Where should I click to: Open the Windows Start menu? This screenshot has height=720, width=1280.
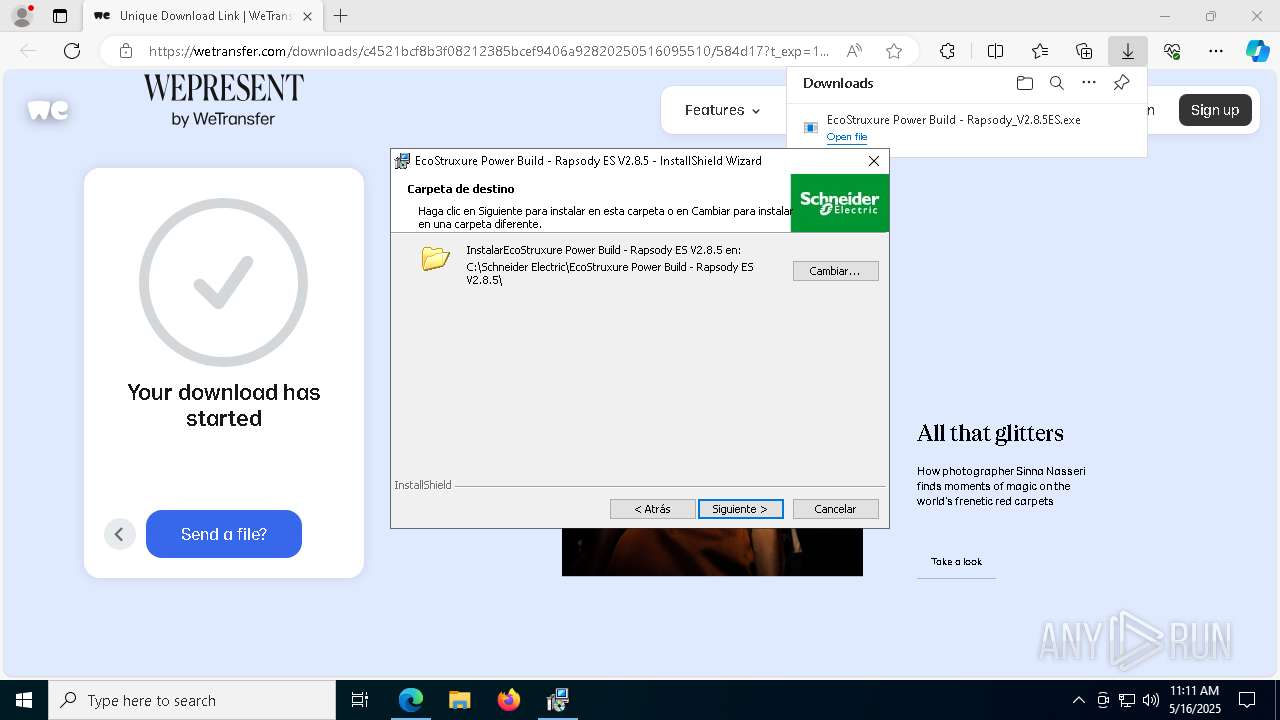pos(24,700)
